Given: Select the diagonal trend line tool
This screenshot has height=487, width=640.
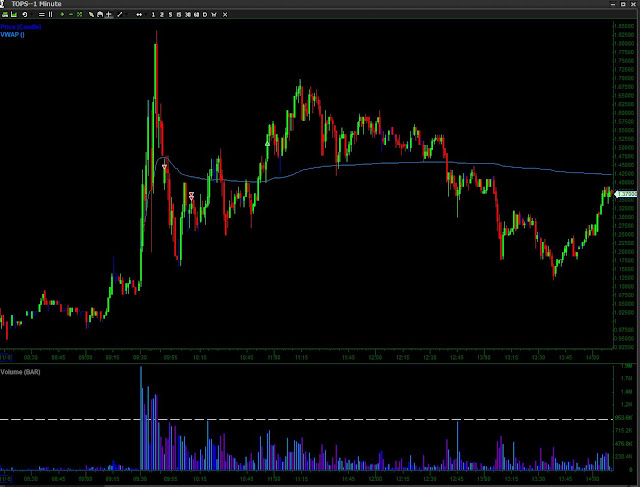Looking at the screenshot, I should tap(120, 14).
